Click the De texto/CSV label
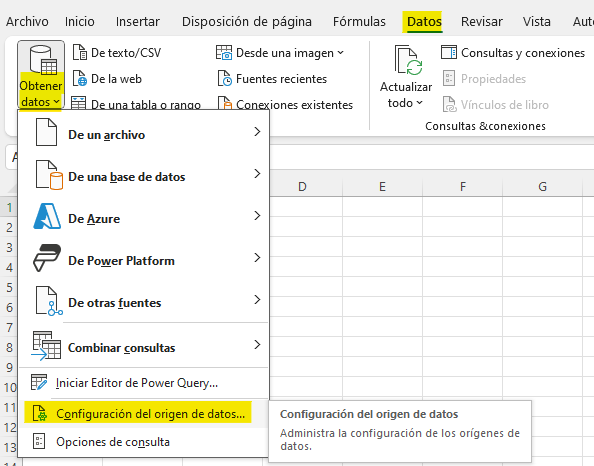594x466 pixels. pyautogui.click(x=126, y=53)
